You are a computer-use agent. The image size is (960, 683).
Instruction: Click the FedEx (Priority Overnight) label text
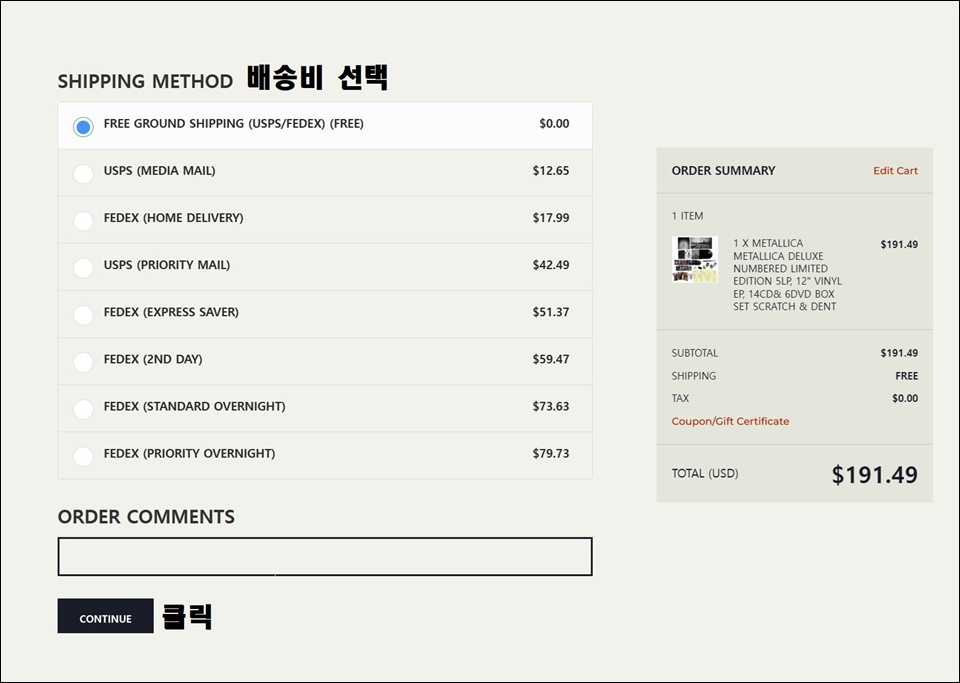190,453
